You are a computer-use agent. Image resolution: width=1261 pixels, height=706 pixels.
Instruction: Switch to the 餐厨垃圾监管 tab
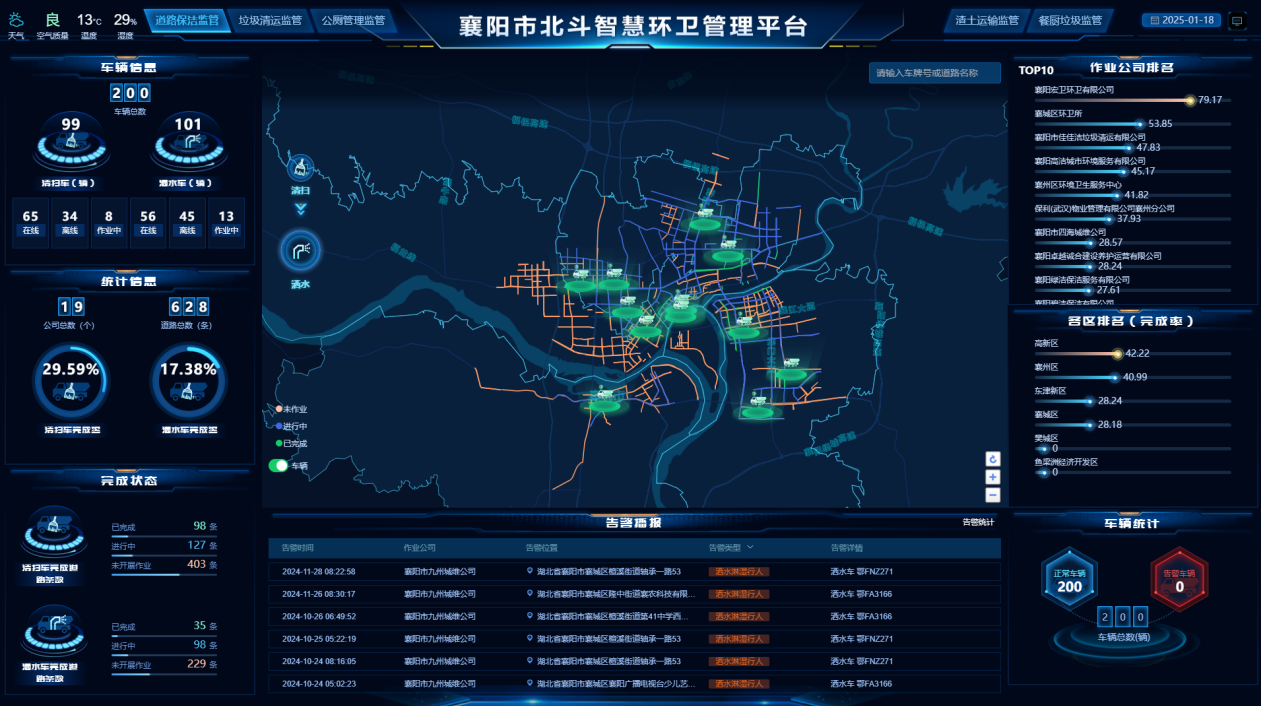pyautogui.click(x=1069, y=20)
